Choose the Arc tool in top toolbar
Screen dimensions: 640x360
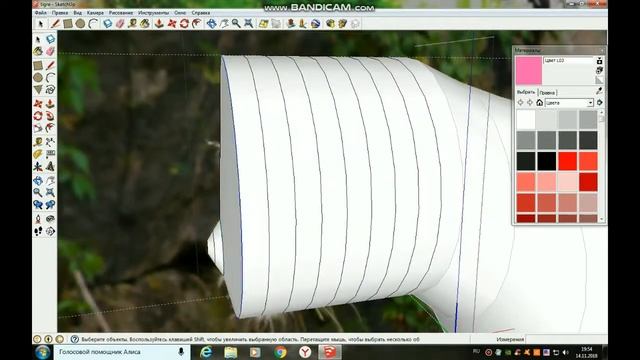pyautogui.click(x=93, y=24)
